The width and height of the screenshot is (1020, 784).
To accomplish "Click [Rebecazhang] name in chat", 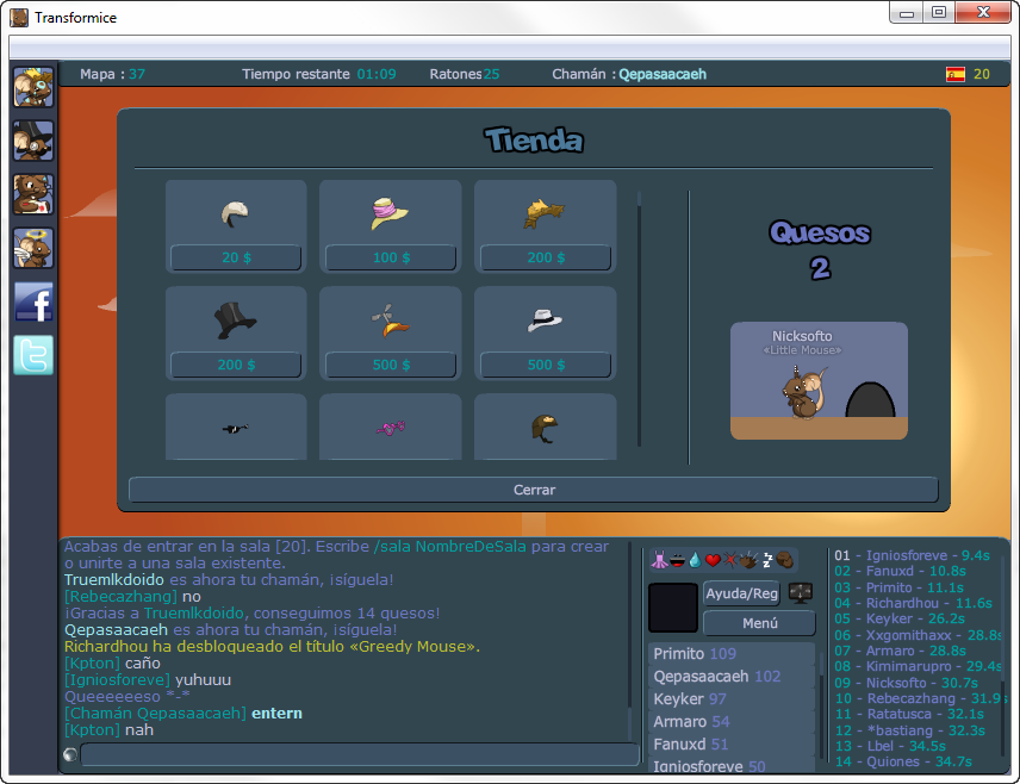I will 120,597.
